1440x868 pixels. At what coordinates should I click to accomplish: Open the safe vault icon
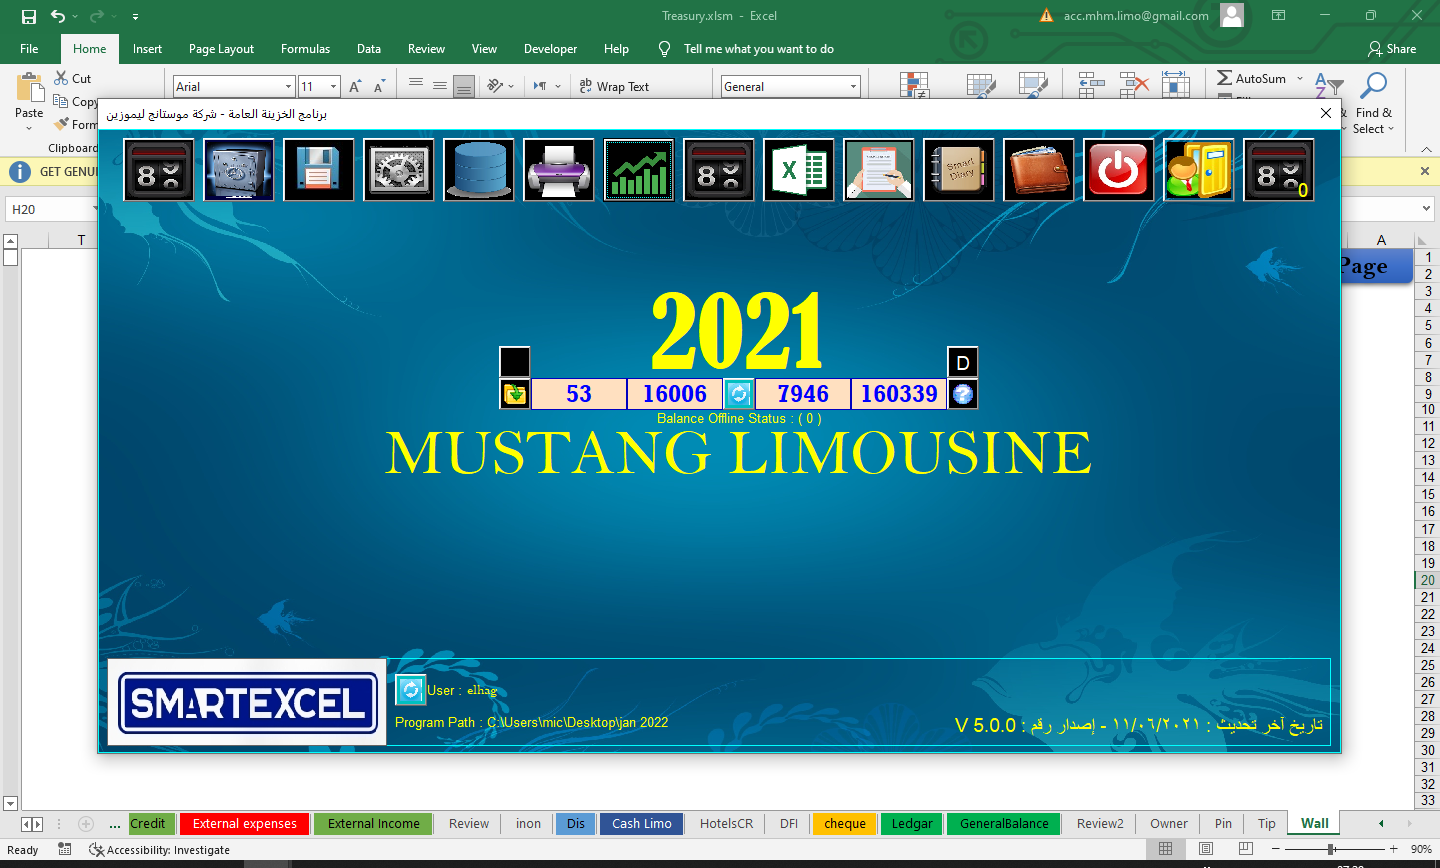[x=239, y=170]
